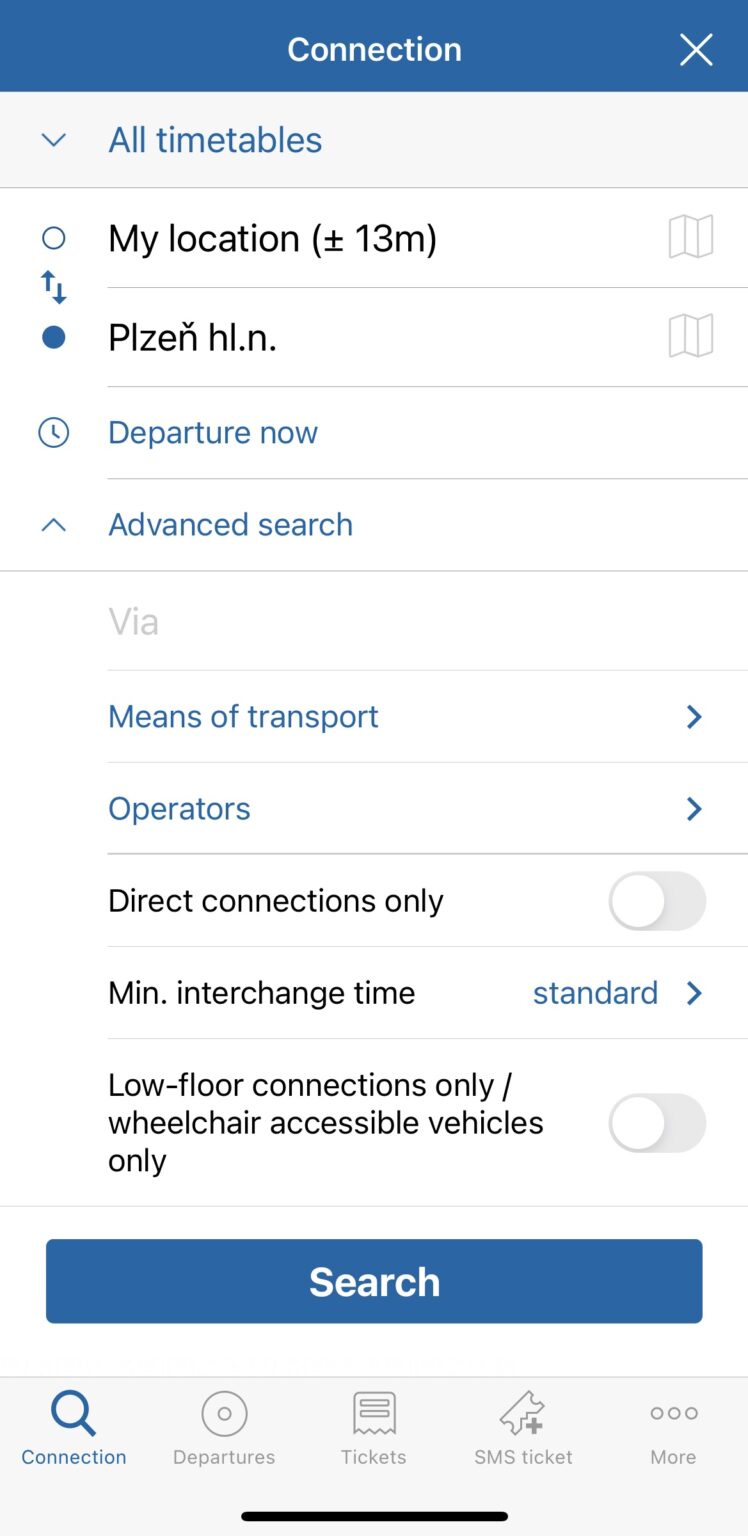748x1536 pixels.
Task: Open the Operators list
Action: pos(427,809)
